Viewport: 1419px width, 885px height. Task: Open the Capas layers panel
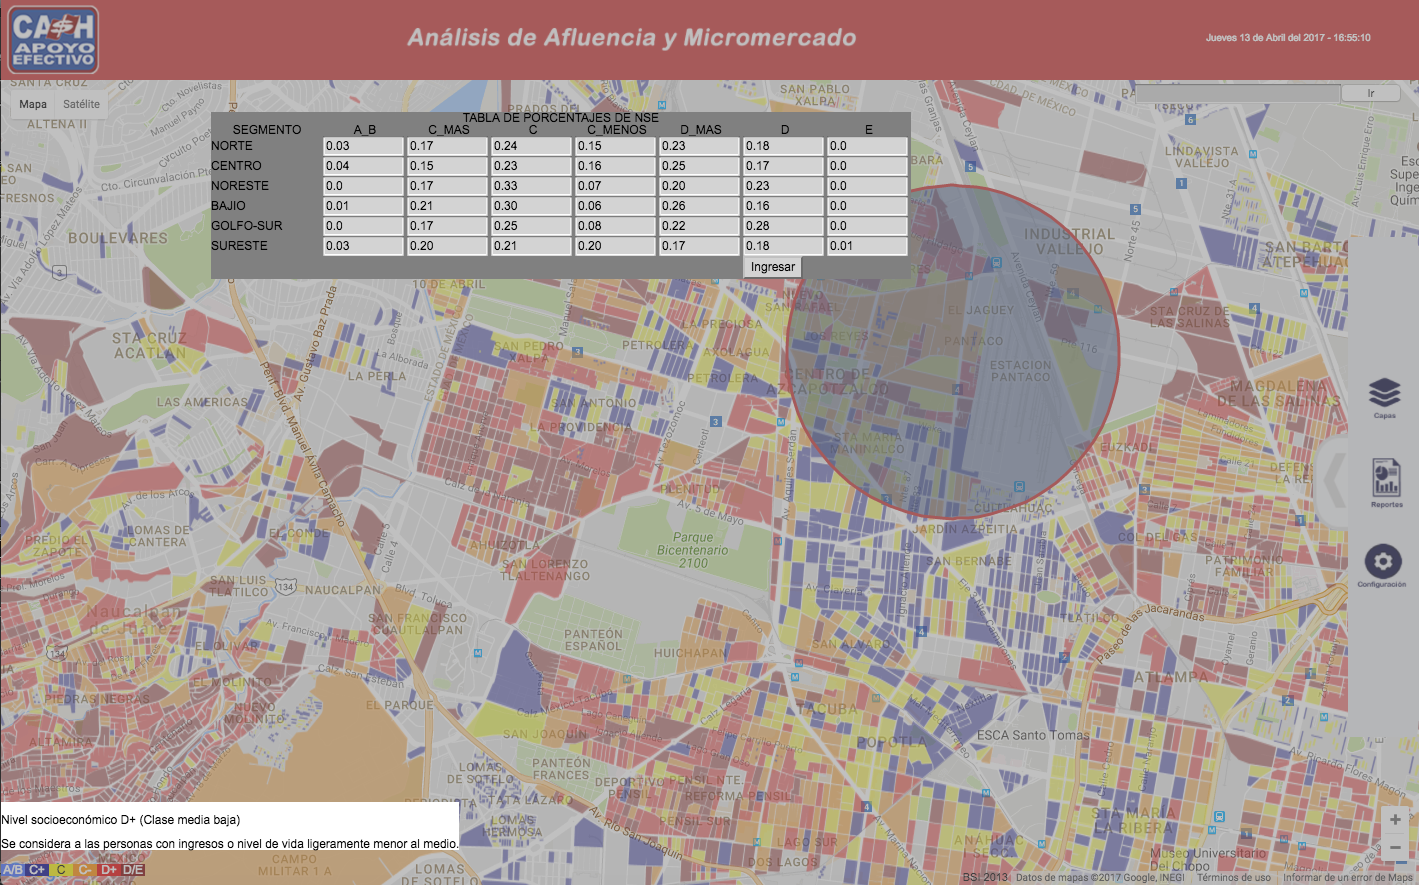(x=1384, y=394)
